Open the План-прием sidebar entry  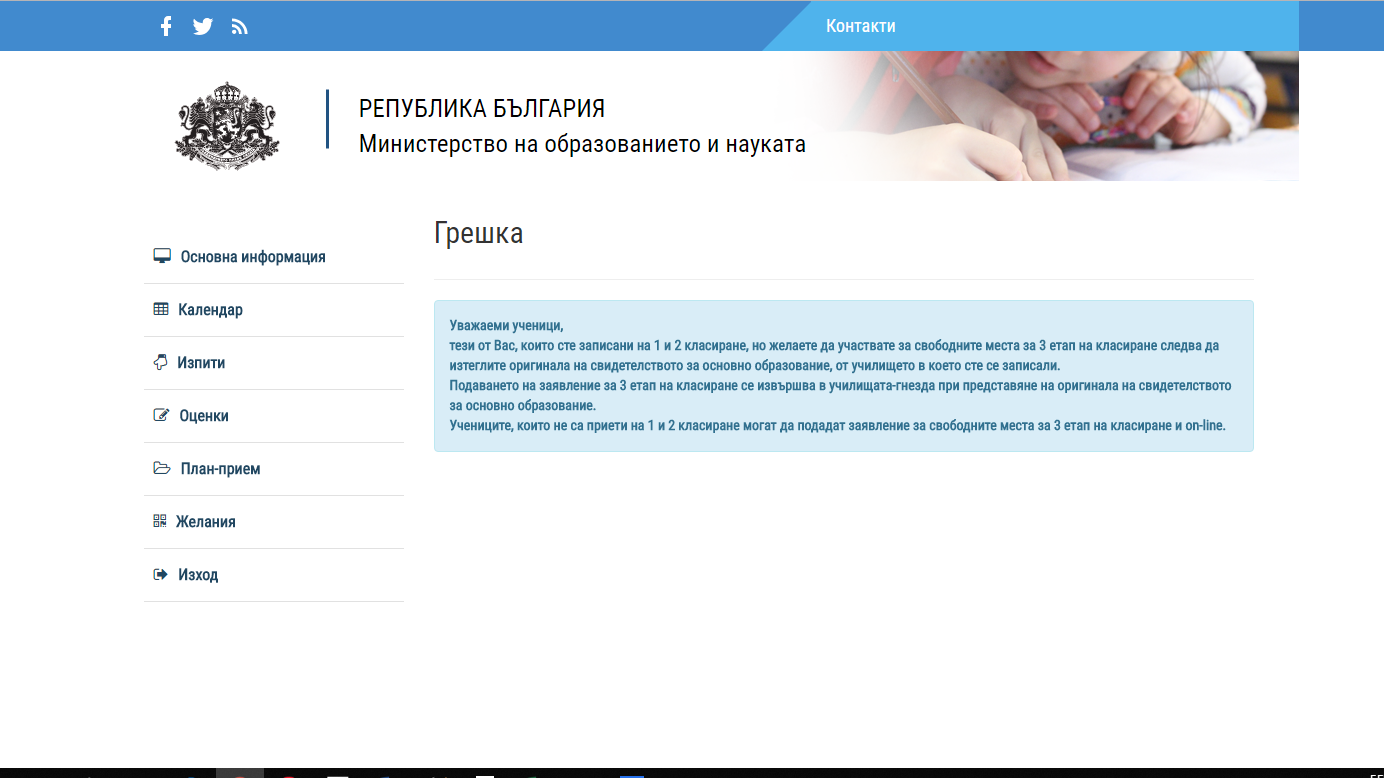click(x=220, y=469)
